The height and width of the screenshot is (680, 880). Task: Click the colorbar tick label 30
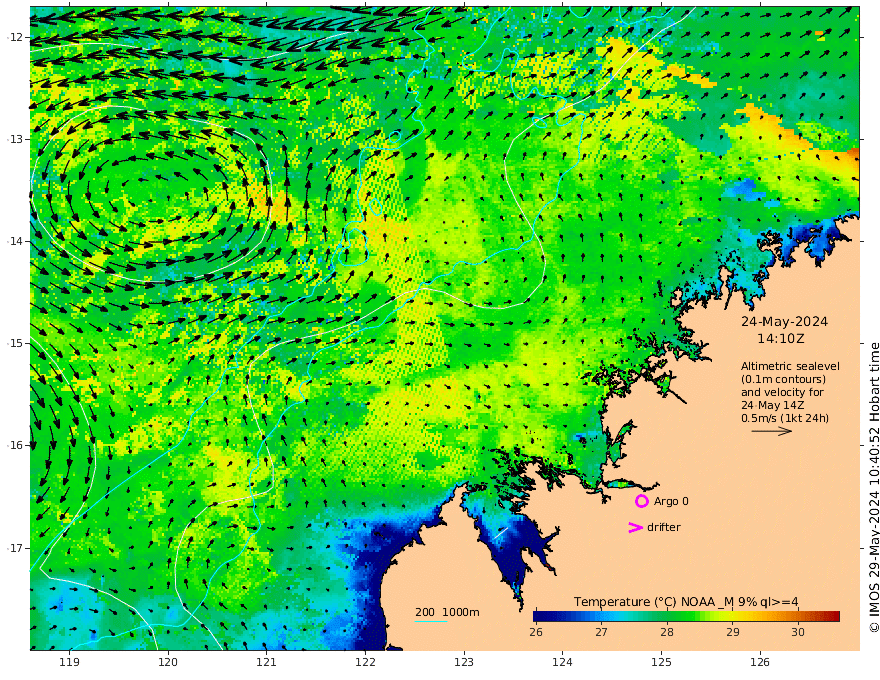(x=798, y=632)
